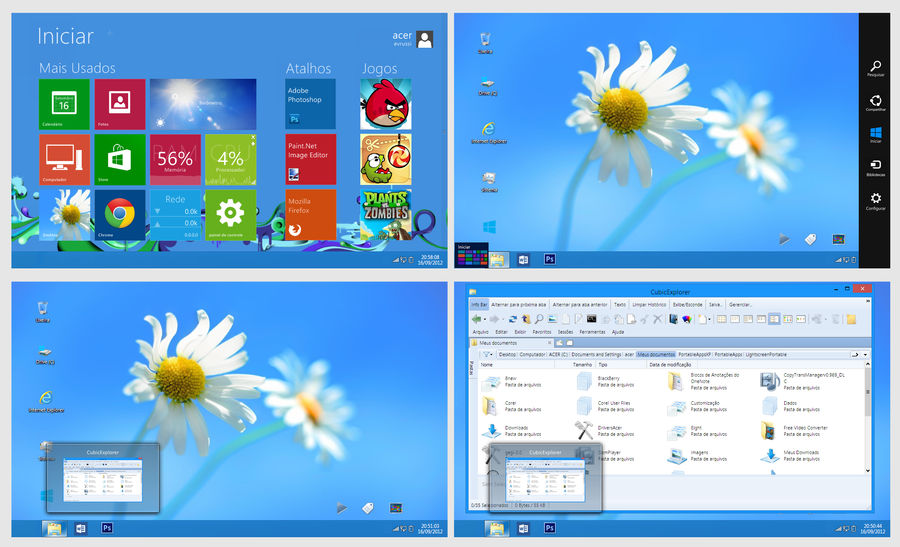
Task: Click the CubicExplorer file list vertical scrollbar
Action: coord(867,417)
